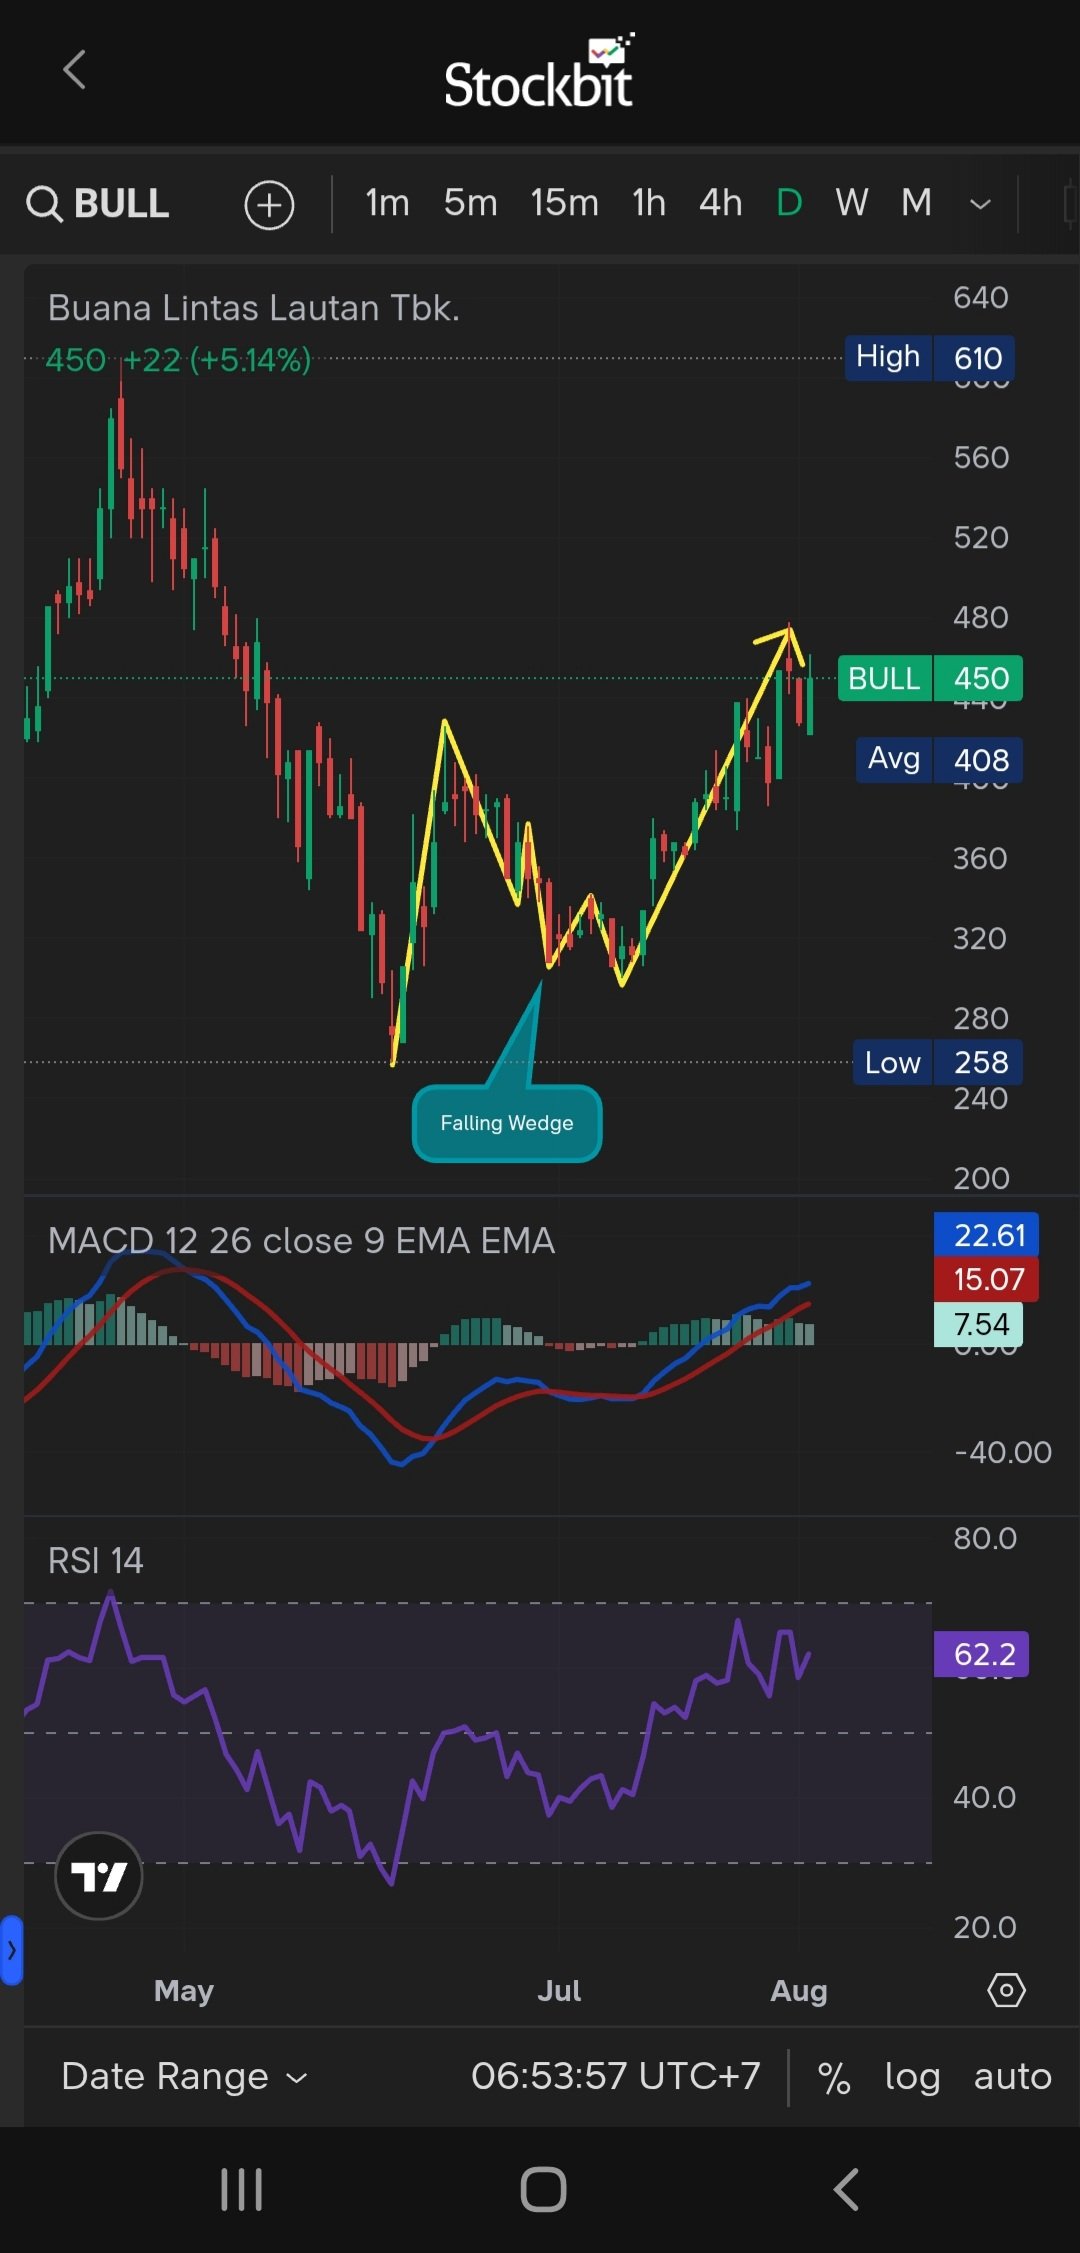1080x2253 pixels.
Task: Select the 5m timeframe
Action: click(x=470, y=203)
